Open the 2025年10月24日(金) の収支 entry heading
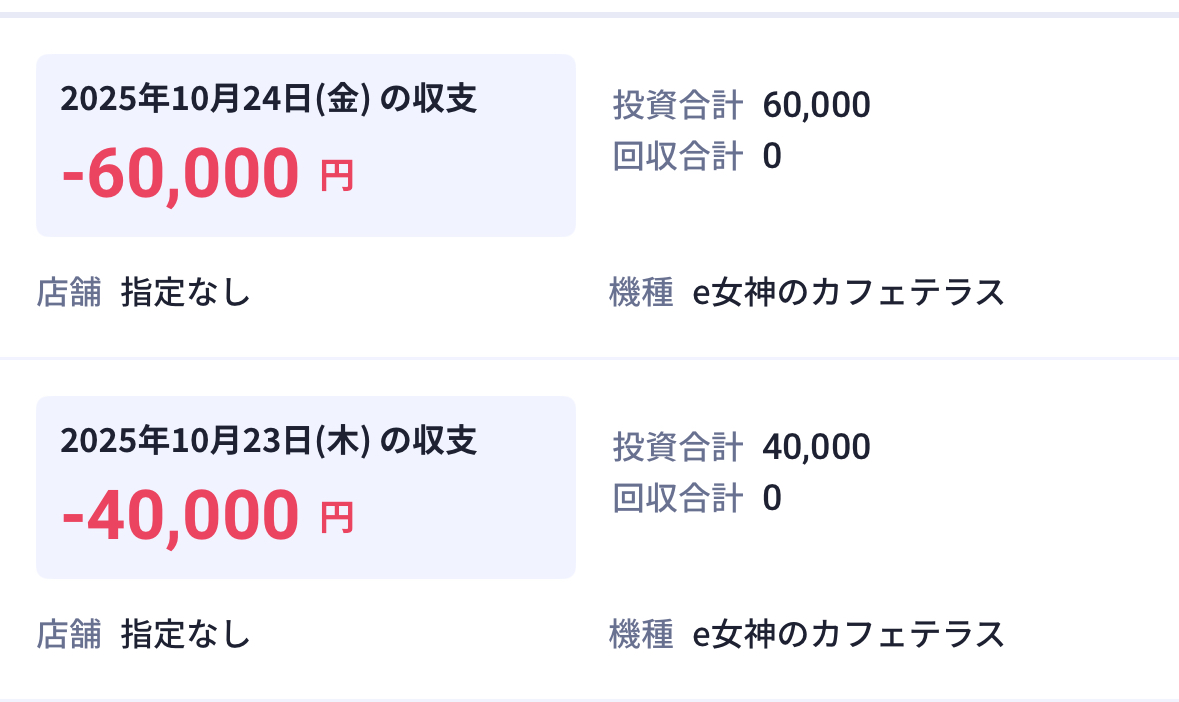 click(x=268, y=99)
